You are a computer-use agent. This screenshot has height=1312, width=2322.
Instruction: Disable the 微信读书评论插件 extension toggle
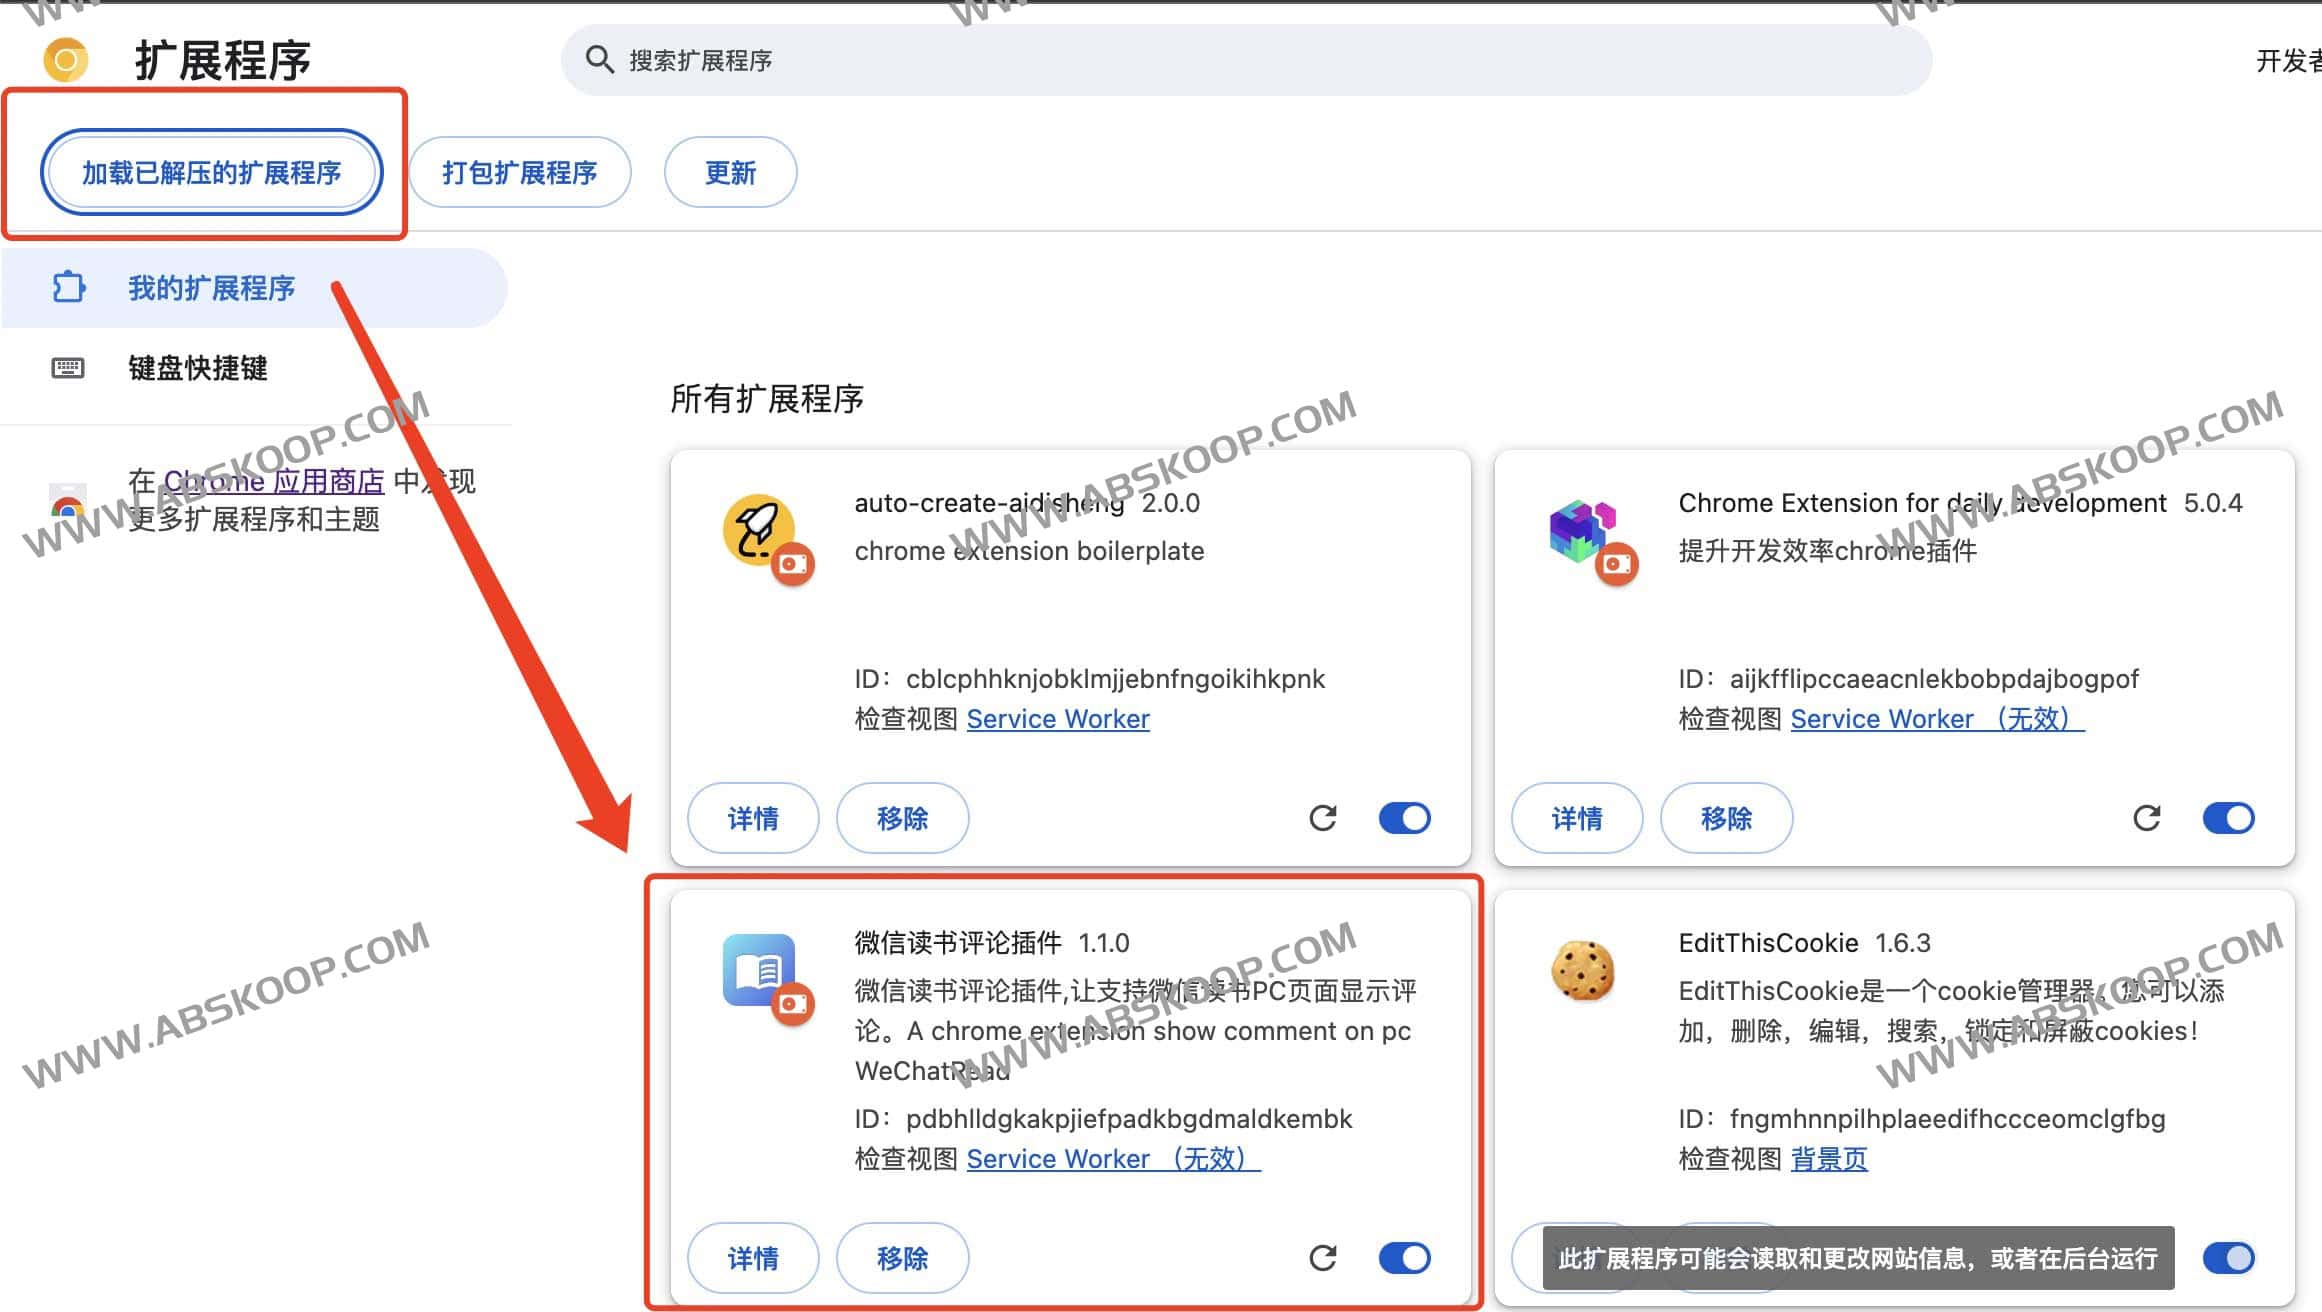coord(1404,1258)
